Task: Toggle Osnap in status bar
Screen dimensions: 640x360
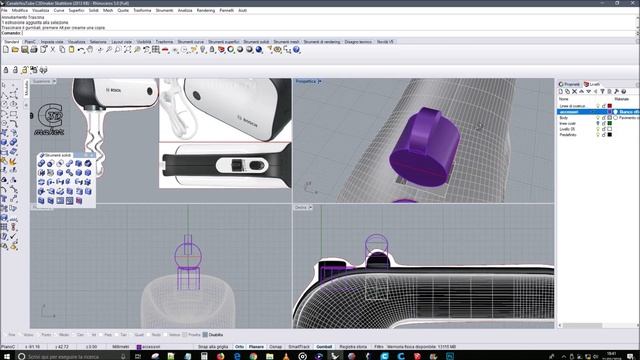Action: coord(276,347)
